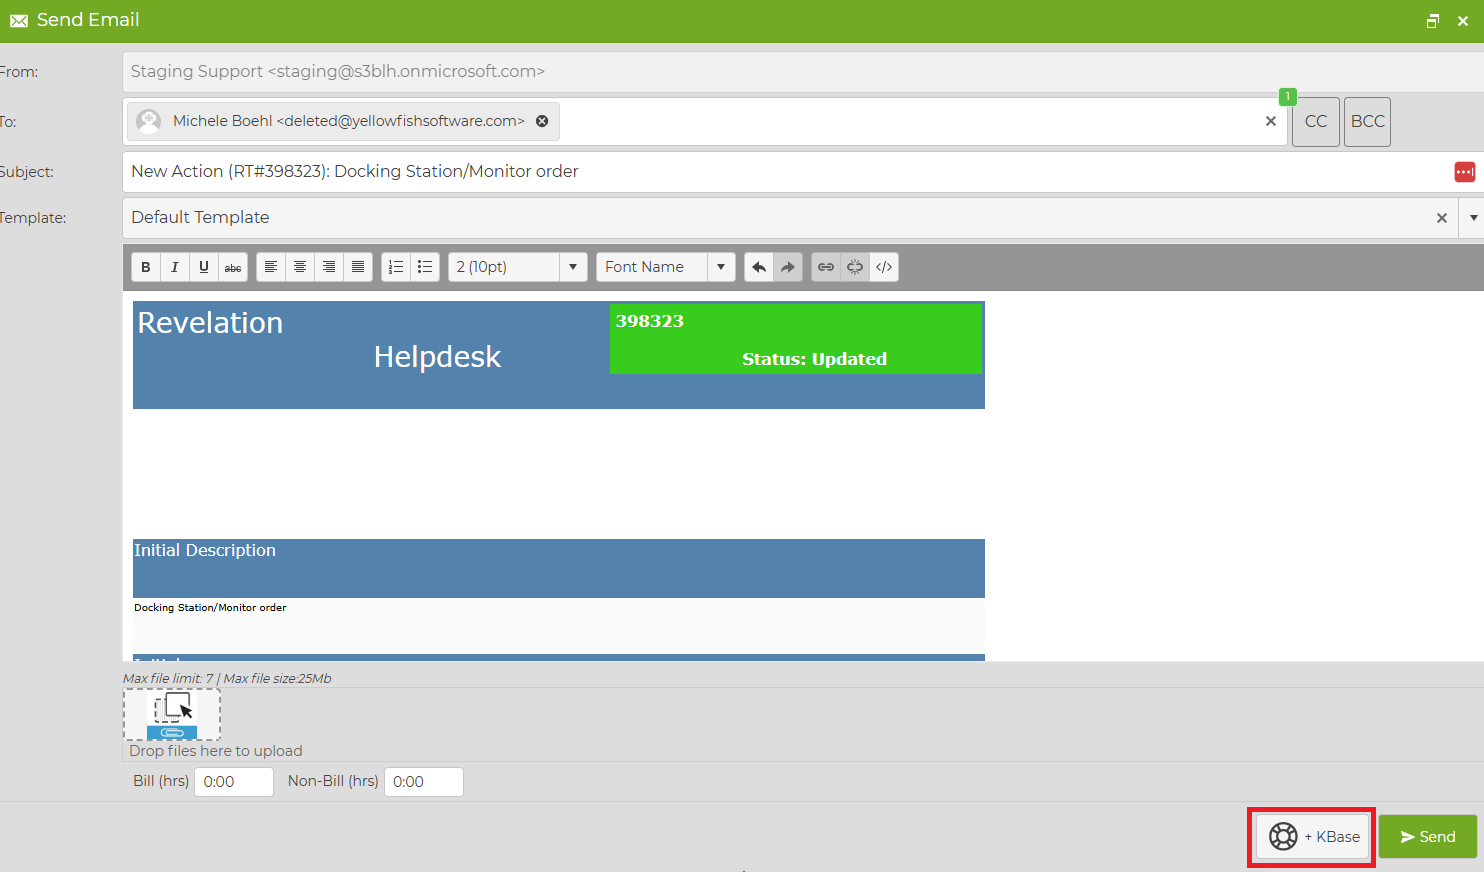This screenshot has height=872, width=1484.
Task: Insert a bulleted list
Action: pyautogui.click(x=425, y=267)
